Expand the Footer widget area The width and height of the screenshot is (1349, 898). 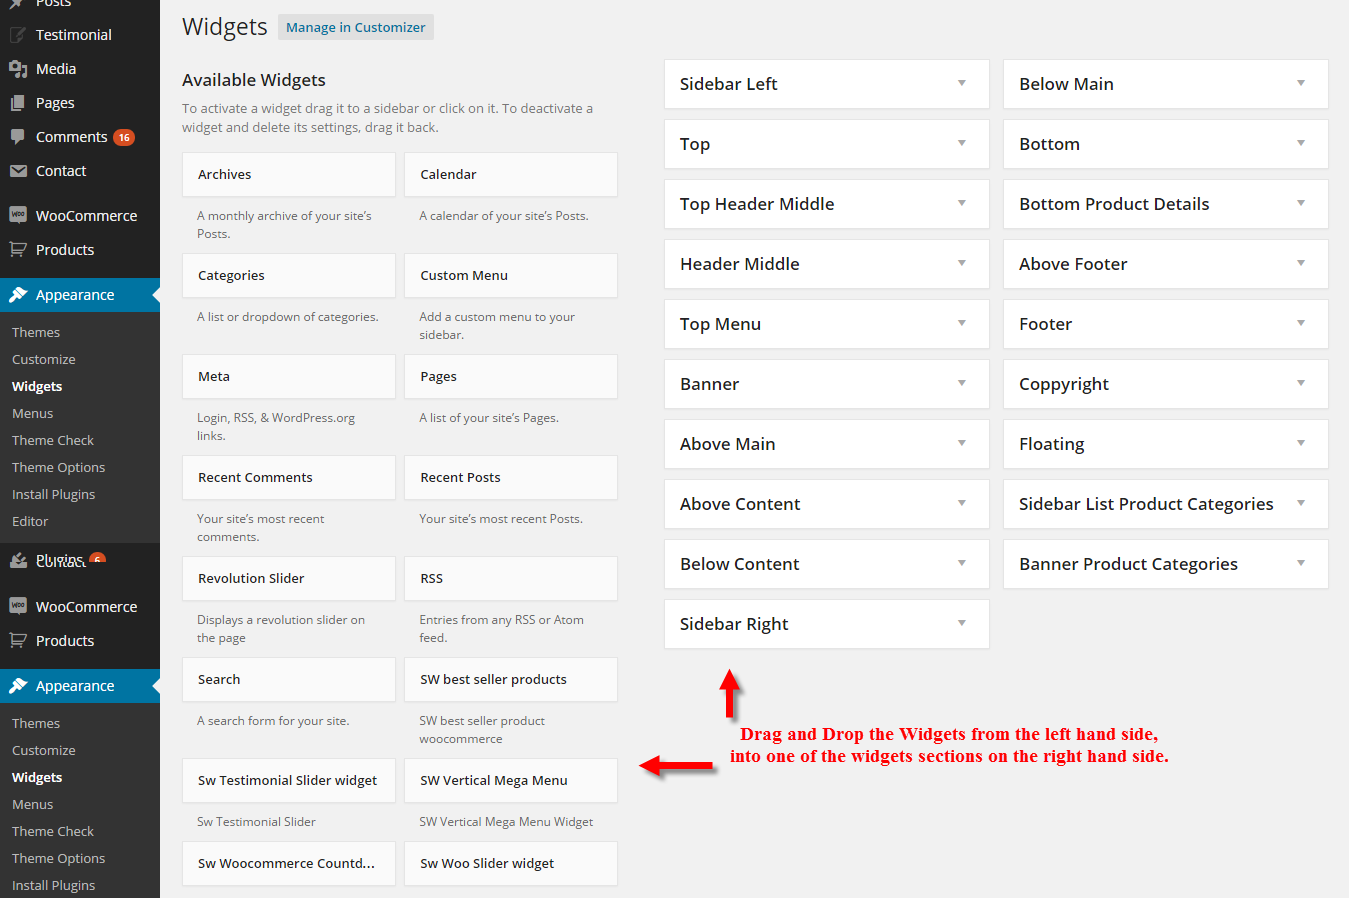(x=1166, y=324)
